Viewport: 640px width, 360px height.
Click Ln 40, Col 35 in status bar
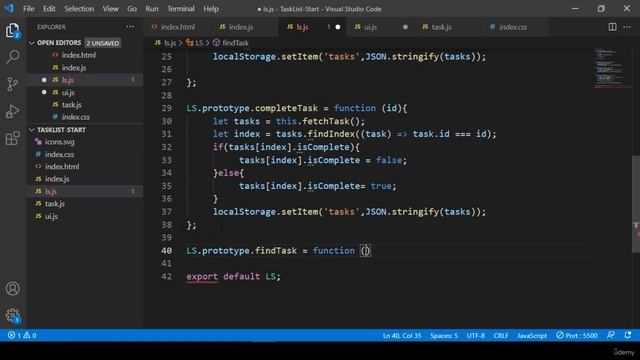tap(402, 336)
